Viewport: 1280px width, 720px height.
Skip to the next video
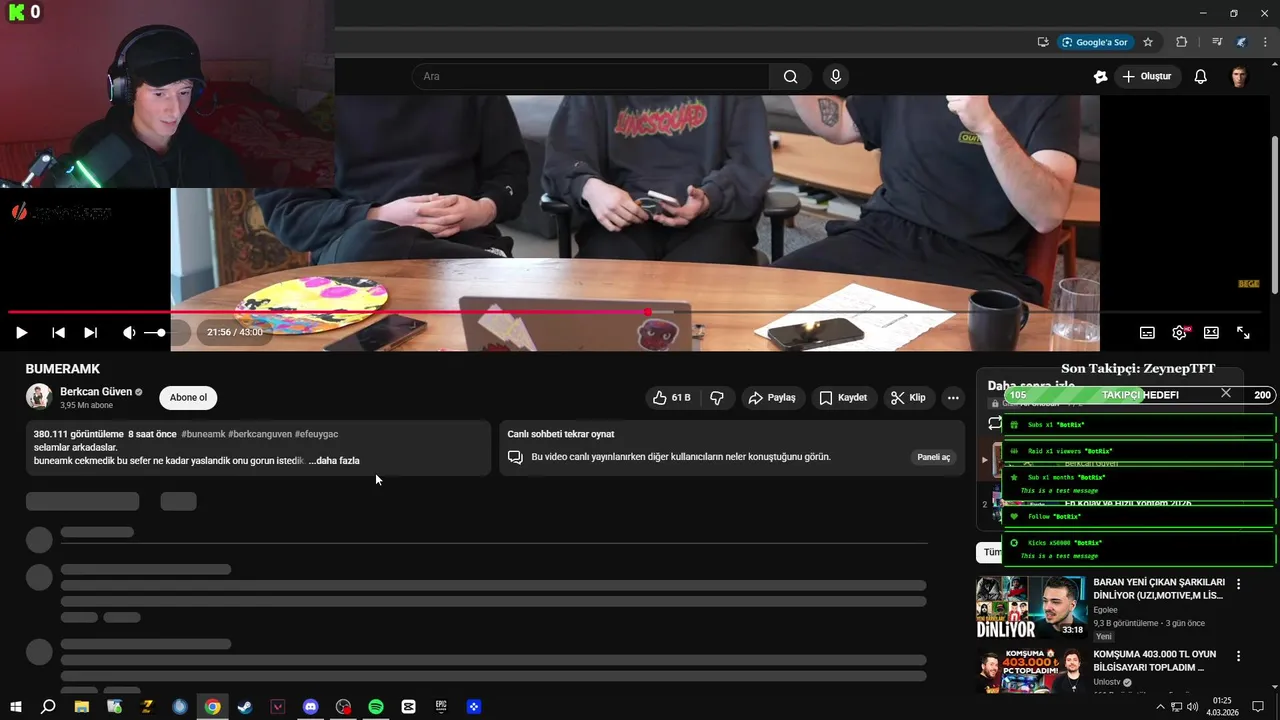click(x=90, y=332)
